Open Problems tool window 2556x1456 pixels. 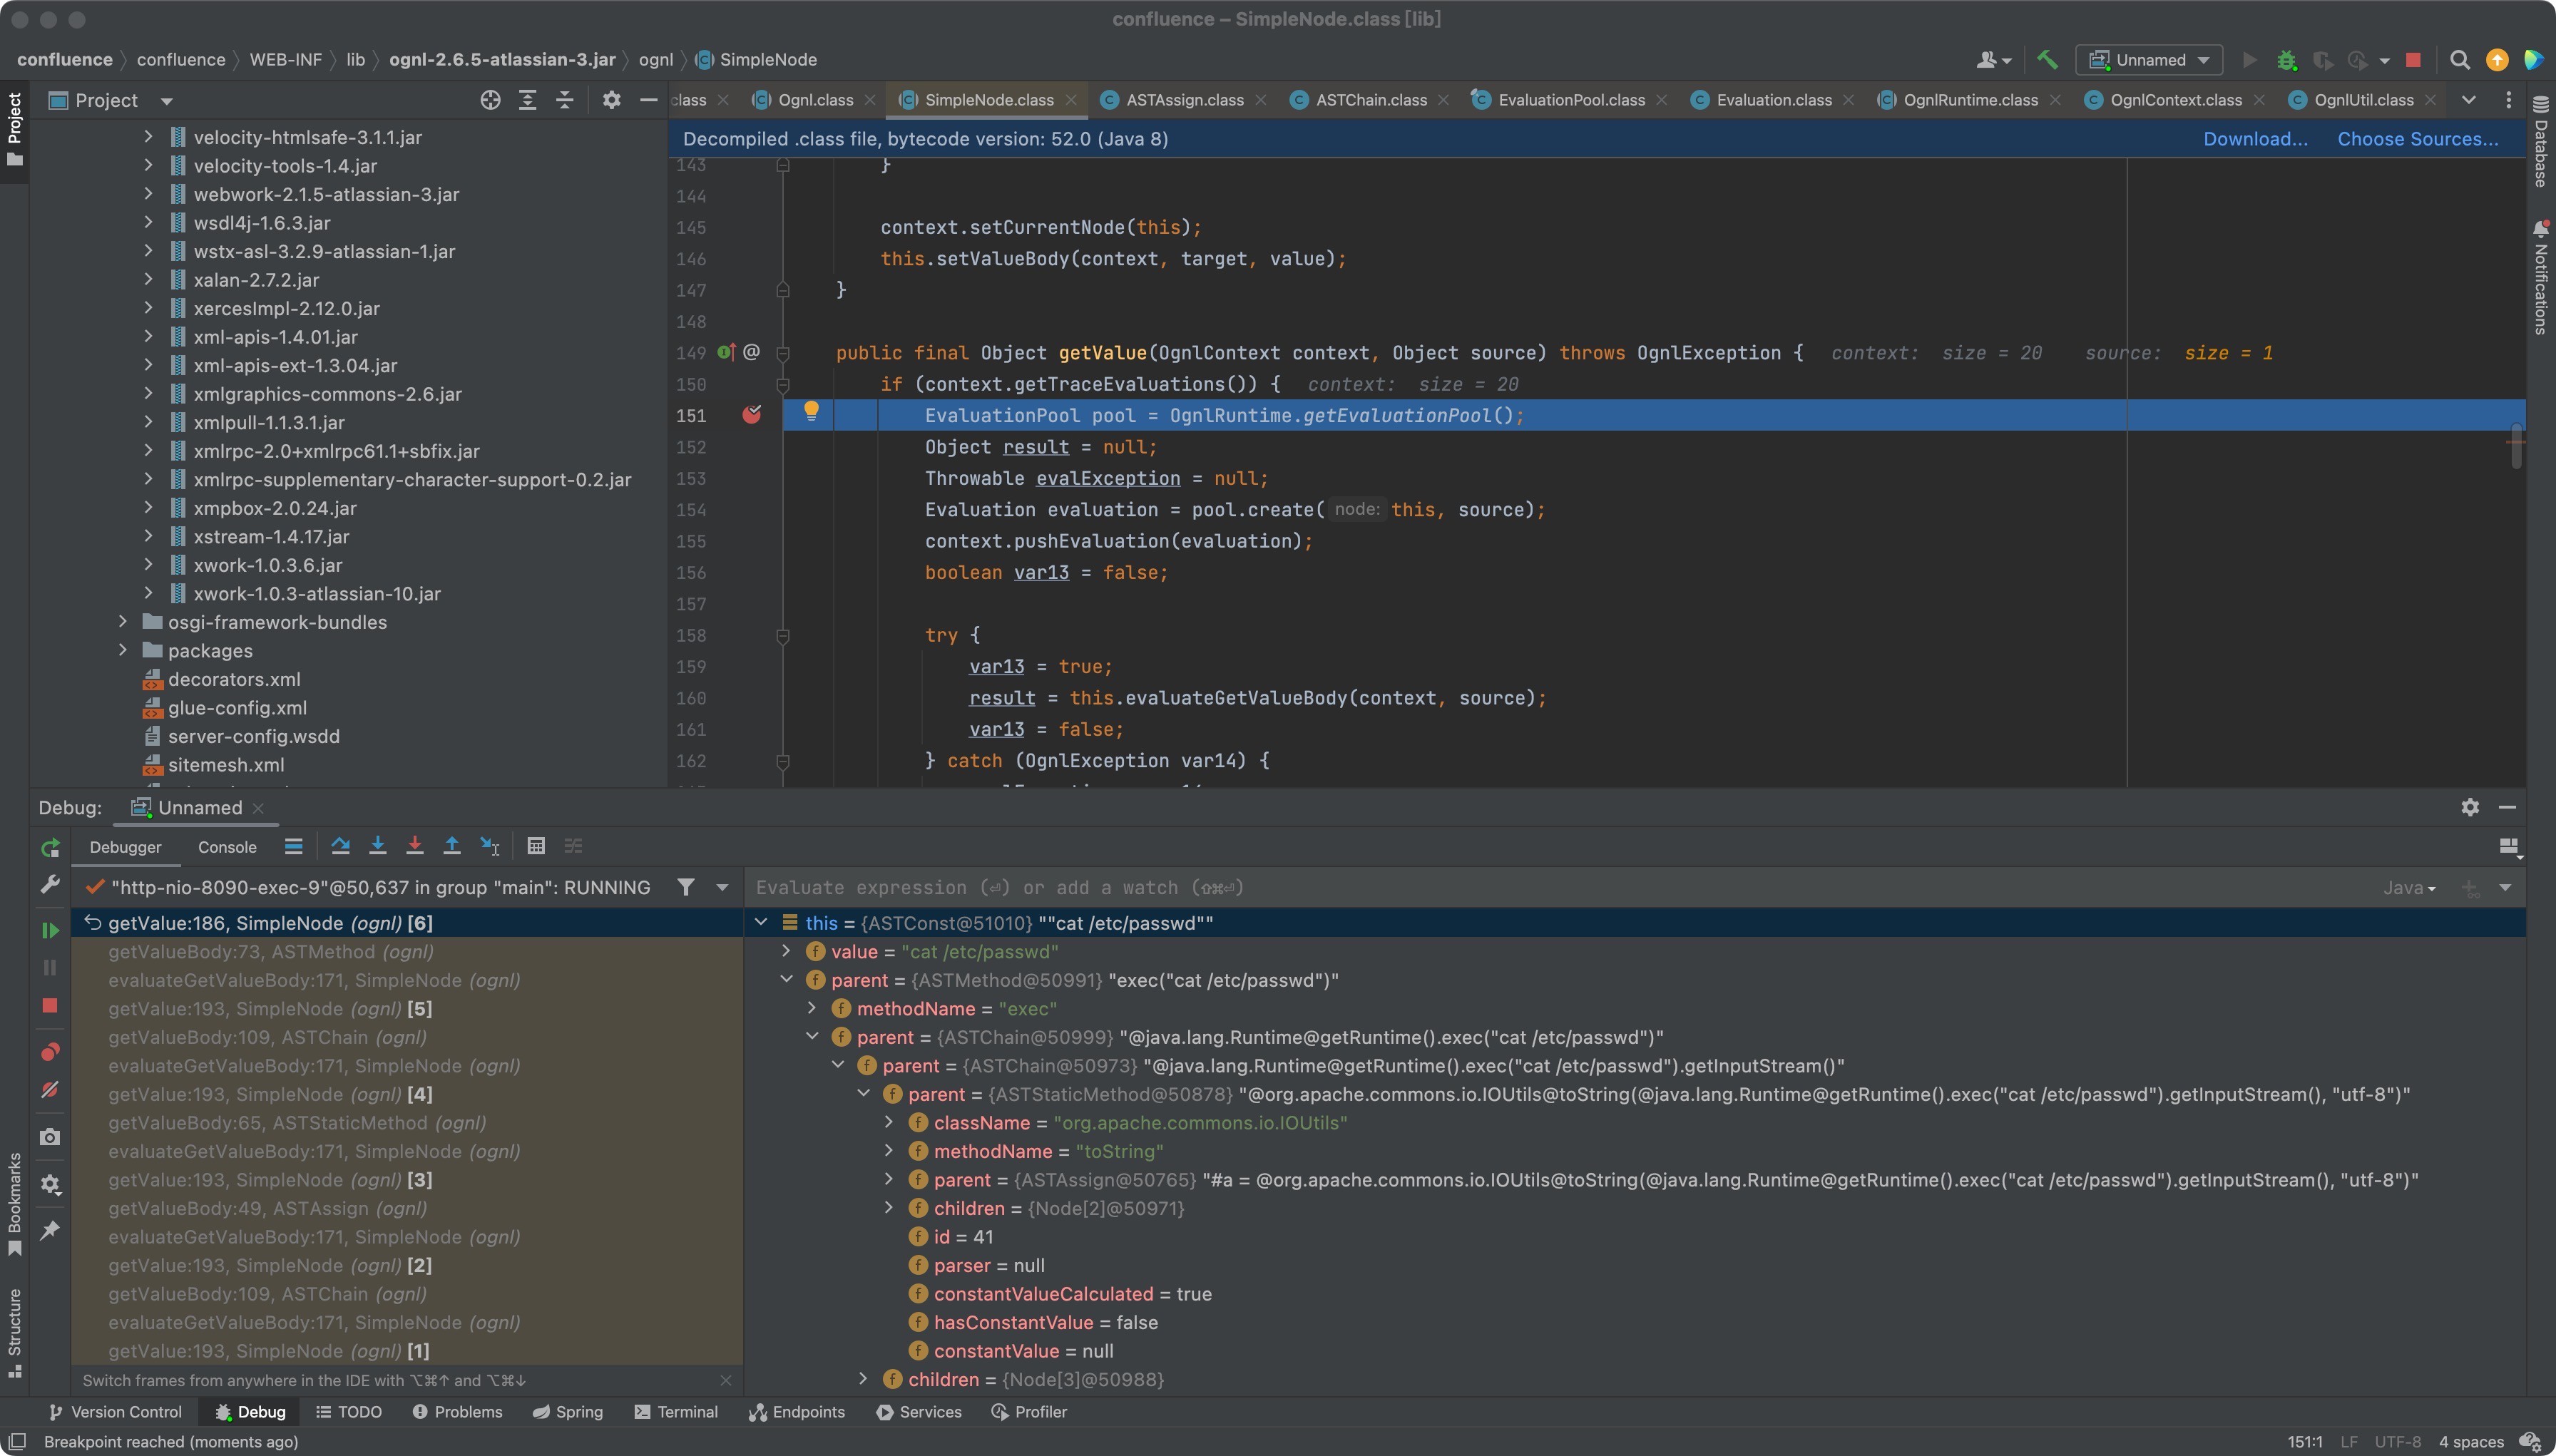tap(457, 1412)
